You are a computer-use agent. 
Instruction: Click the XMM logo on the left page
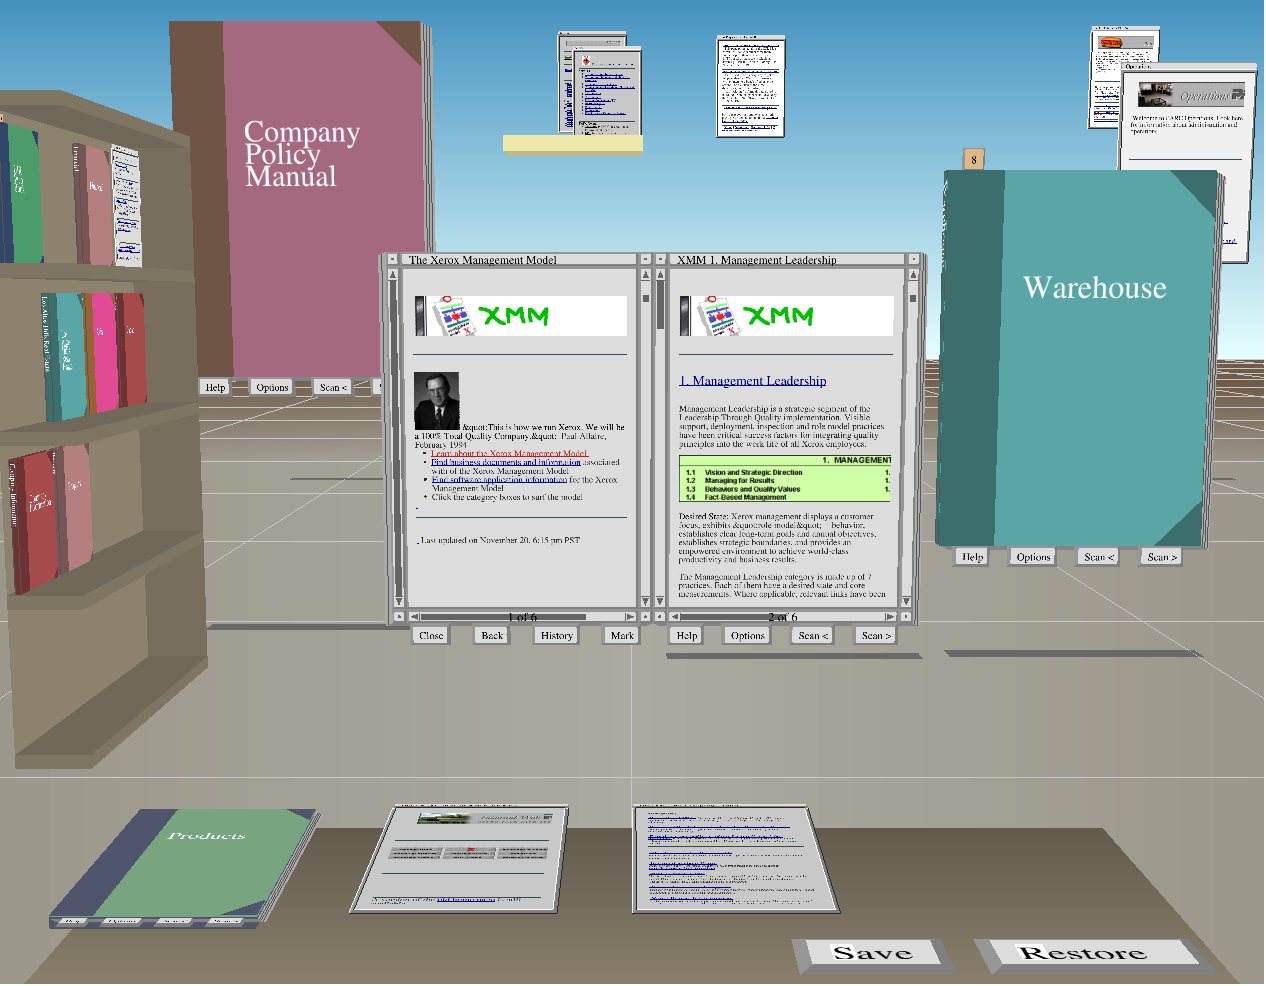514,316
